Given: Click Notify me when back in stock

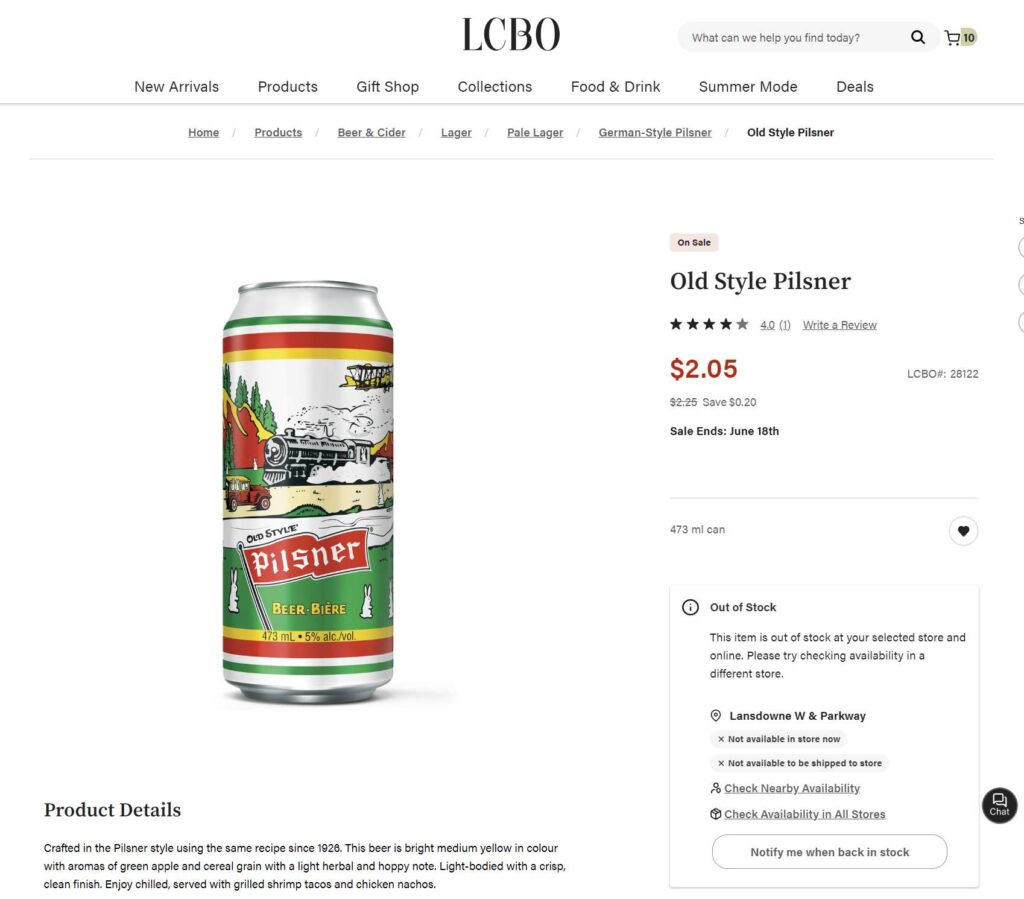Looking at the screenshot, I should click(x=829, y=852).
